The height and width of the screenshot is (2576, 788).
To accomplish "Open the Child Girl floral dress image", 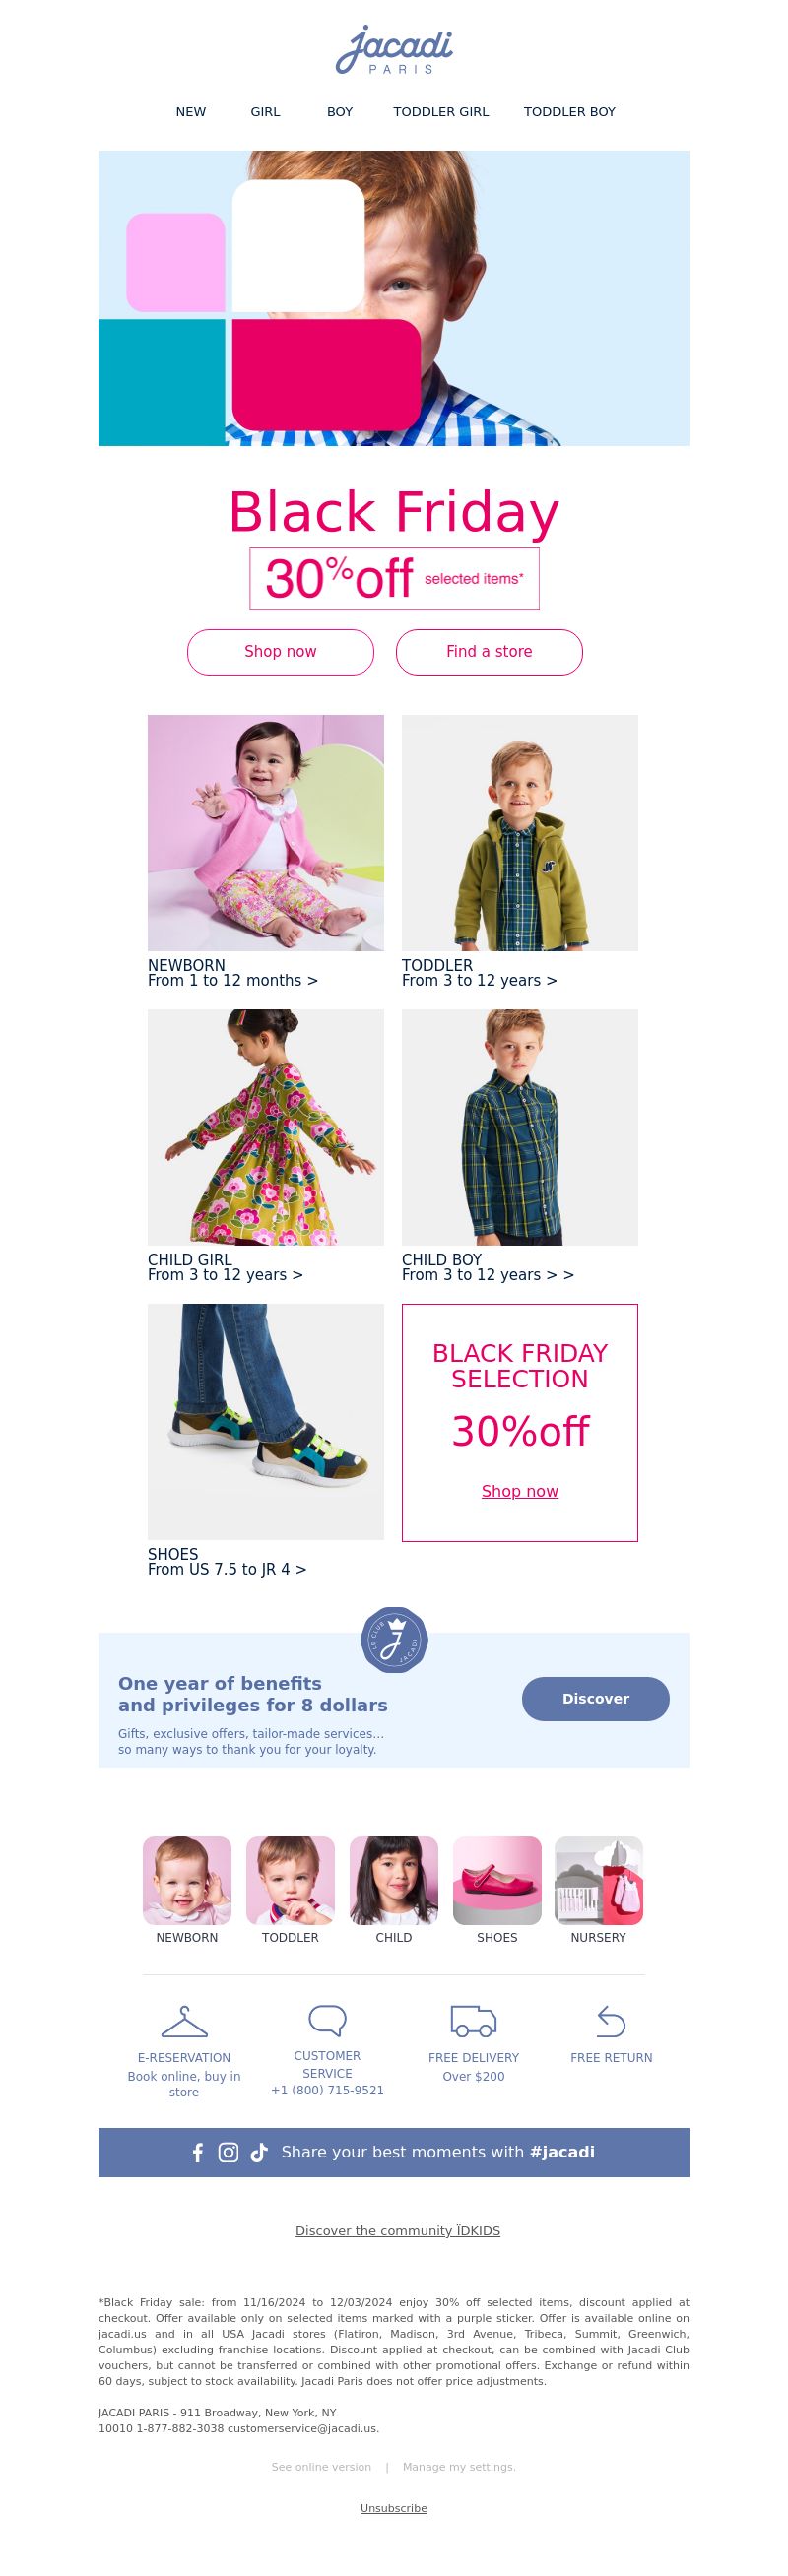I will point(266,1127).
